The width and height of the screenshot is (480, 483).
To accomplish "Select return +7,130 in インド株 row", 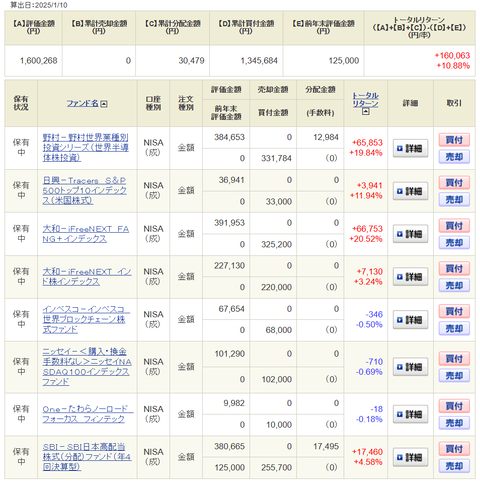I will tap(369, 272).
